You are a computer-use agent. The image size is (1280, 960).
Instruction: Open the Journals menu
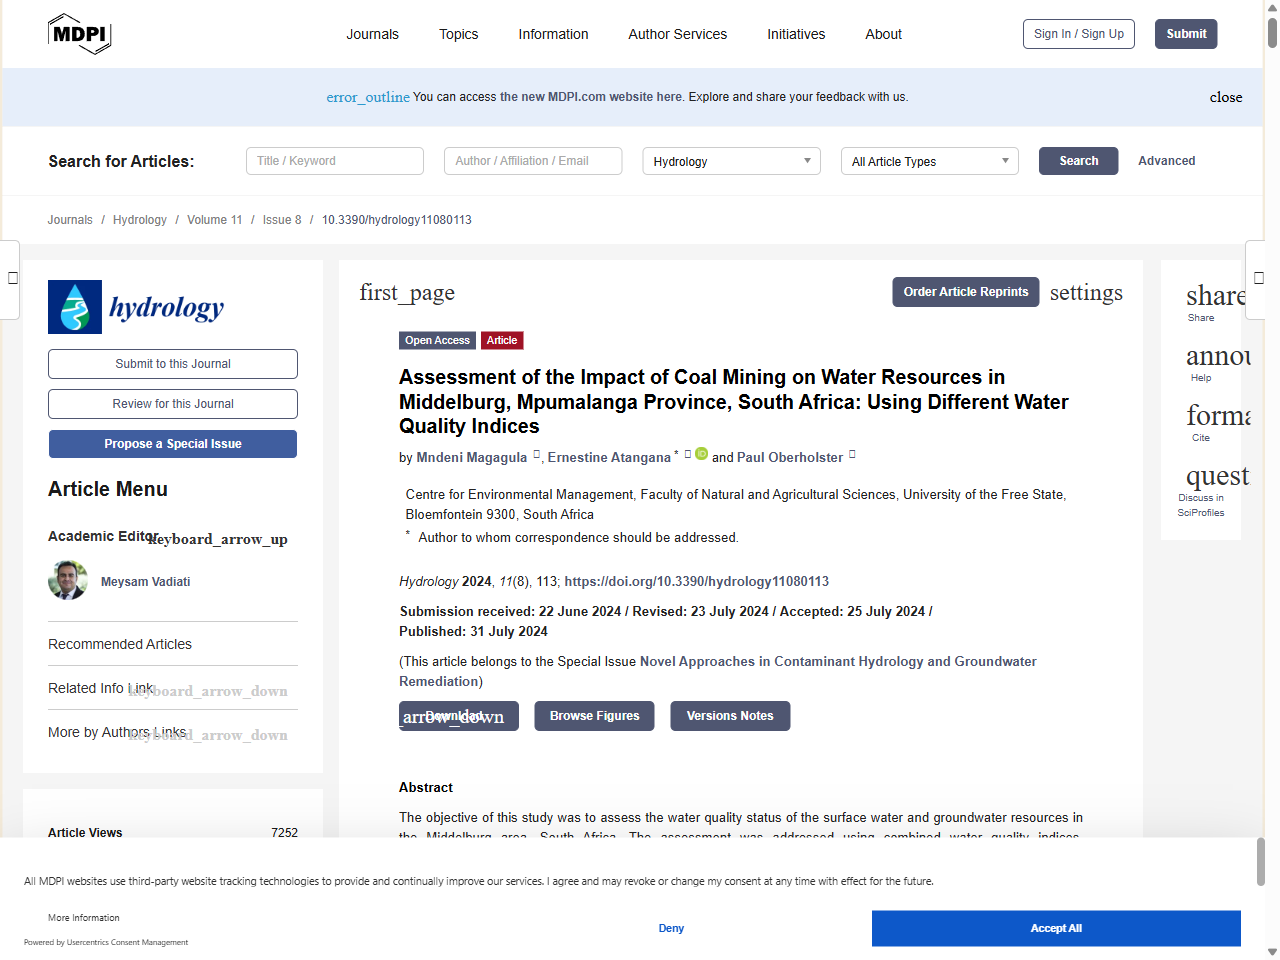click(372, 34)
